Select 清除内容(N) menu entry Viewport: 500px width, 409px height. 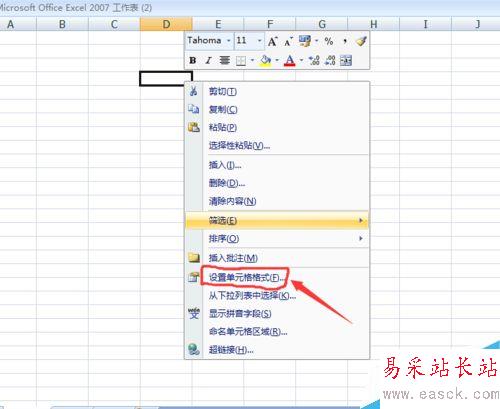point(277,201)
